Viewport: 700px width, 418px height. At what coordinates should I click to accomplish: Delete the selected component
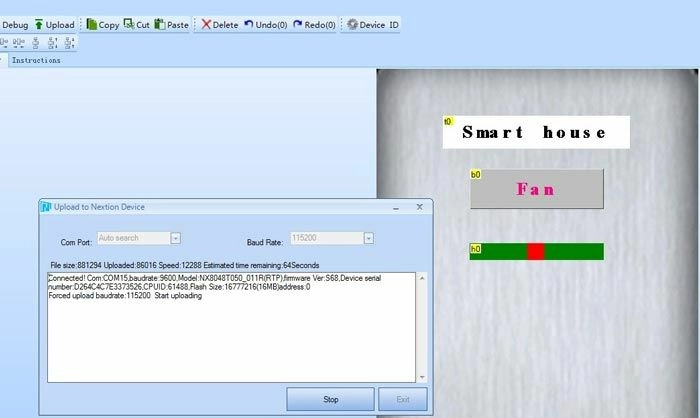[x=219, y=23]
